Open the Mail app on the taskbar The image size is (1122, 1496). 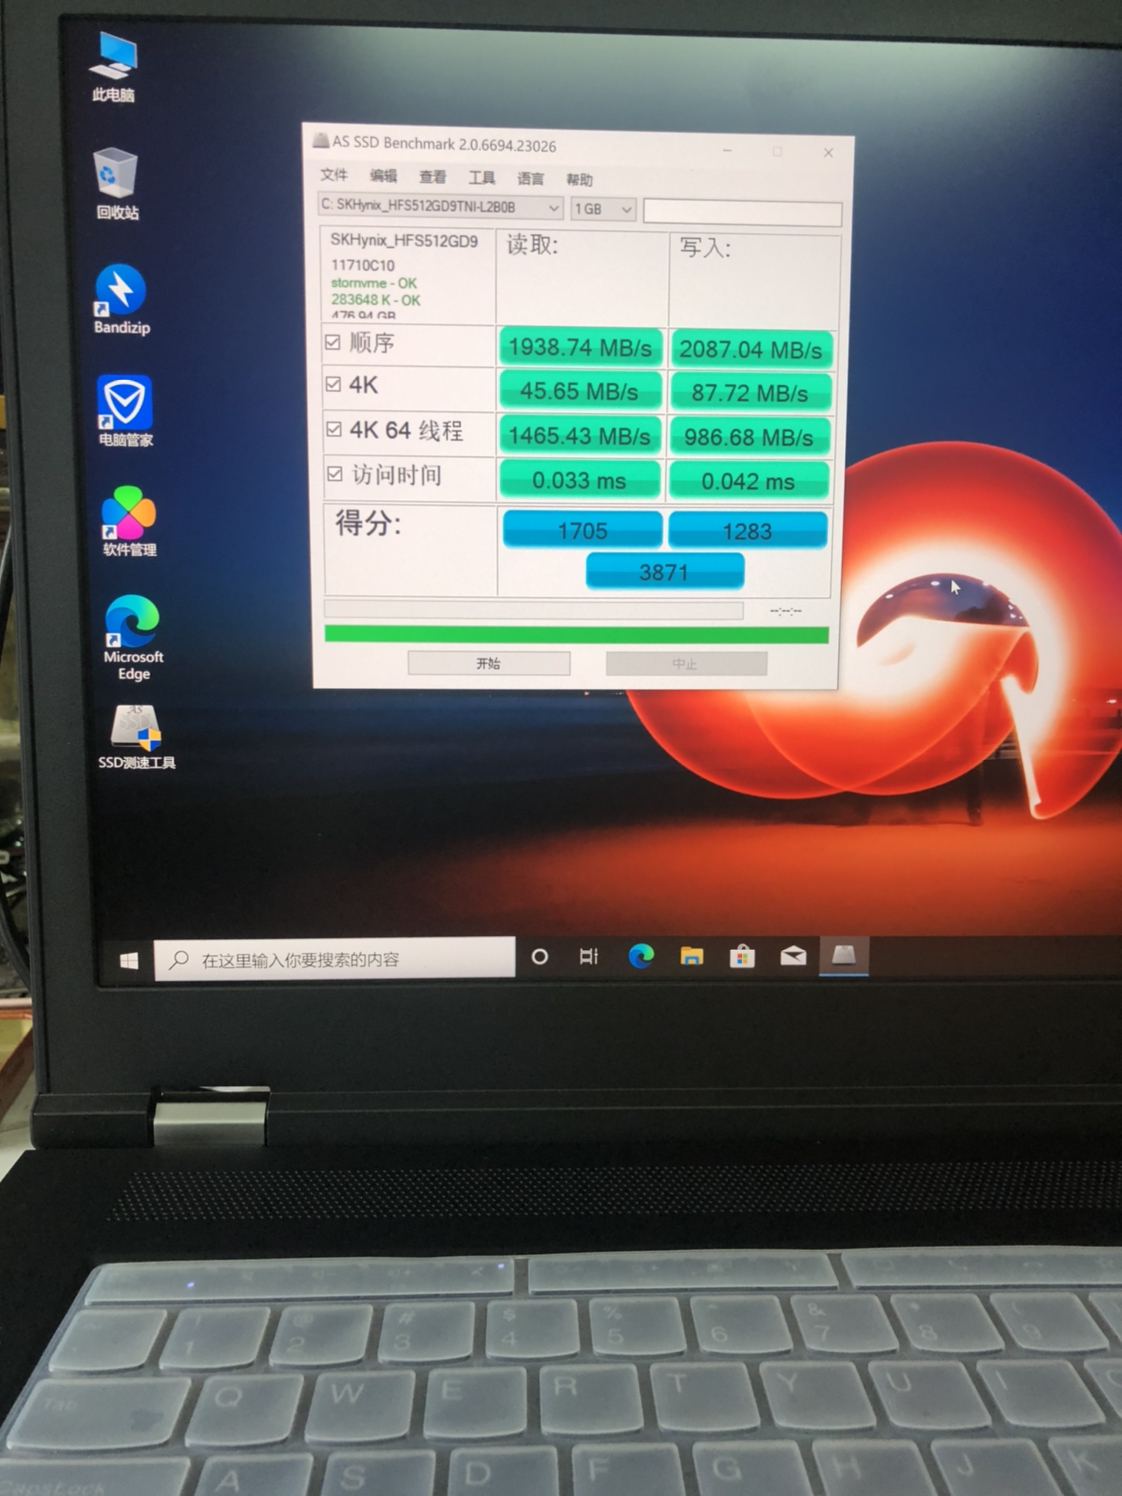[793, 956]
